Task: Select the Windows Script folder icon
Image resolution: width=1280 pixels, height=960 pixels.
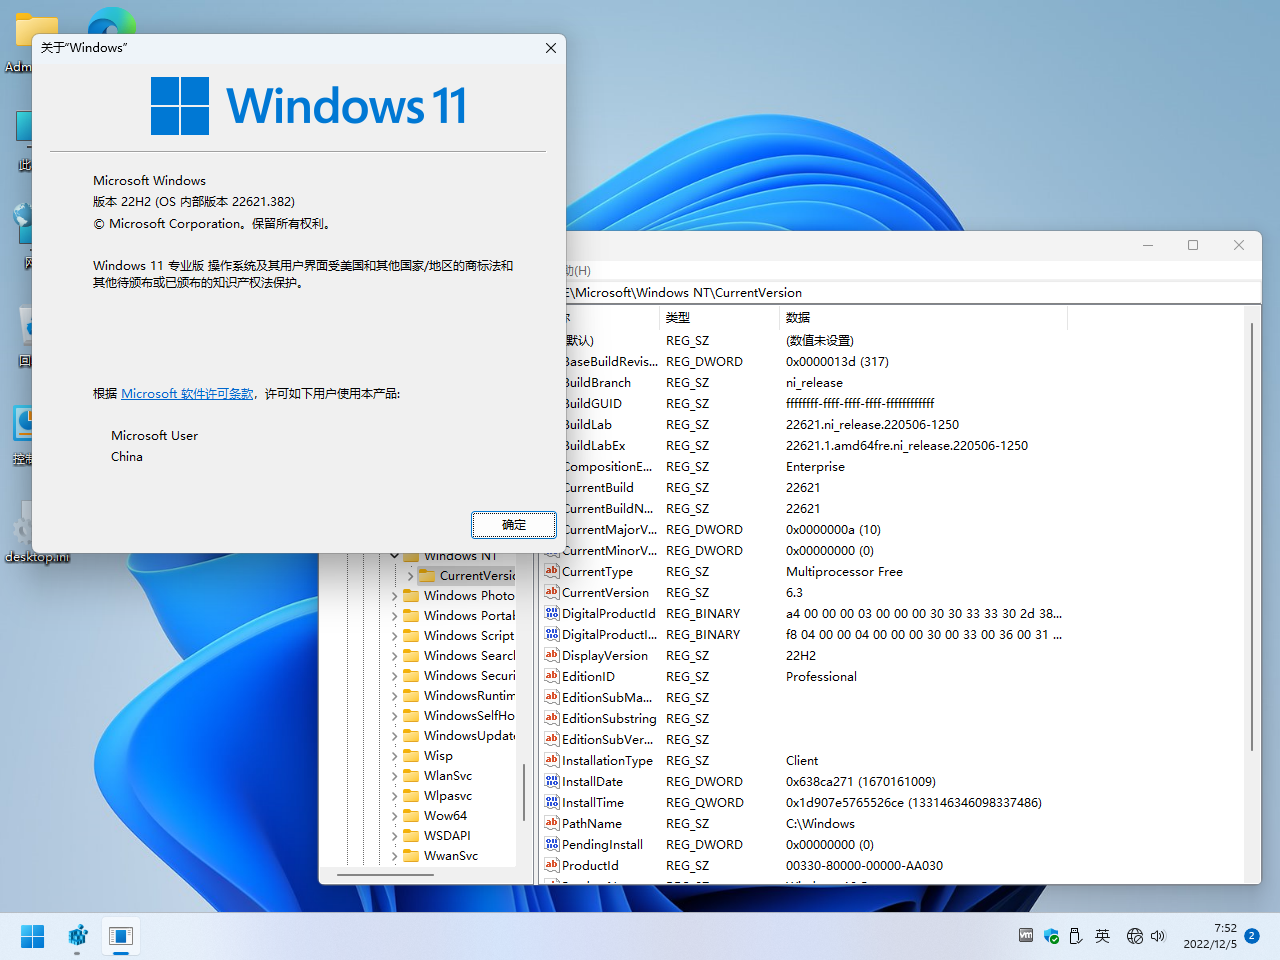Action: 411,635
